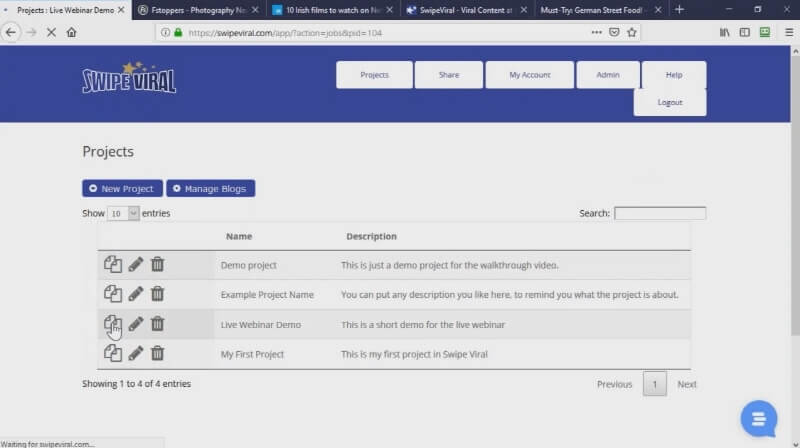Screen dimensions: 800x448
Task: Open the Share nav menu
Action: coord(449,74)
